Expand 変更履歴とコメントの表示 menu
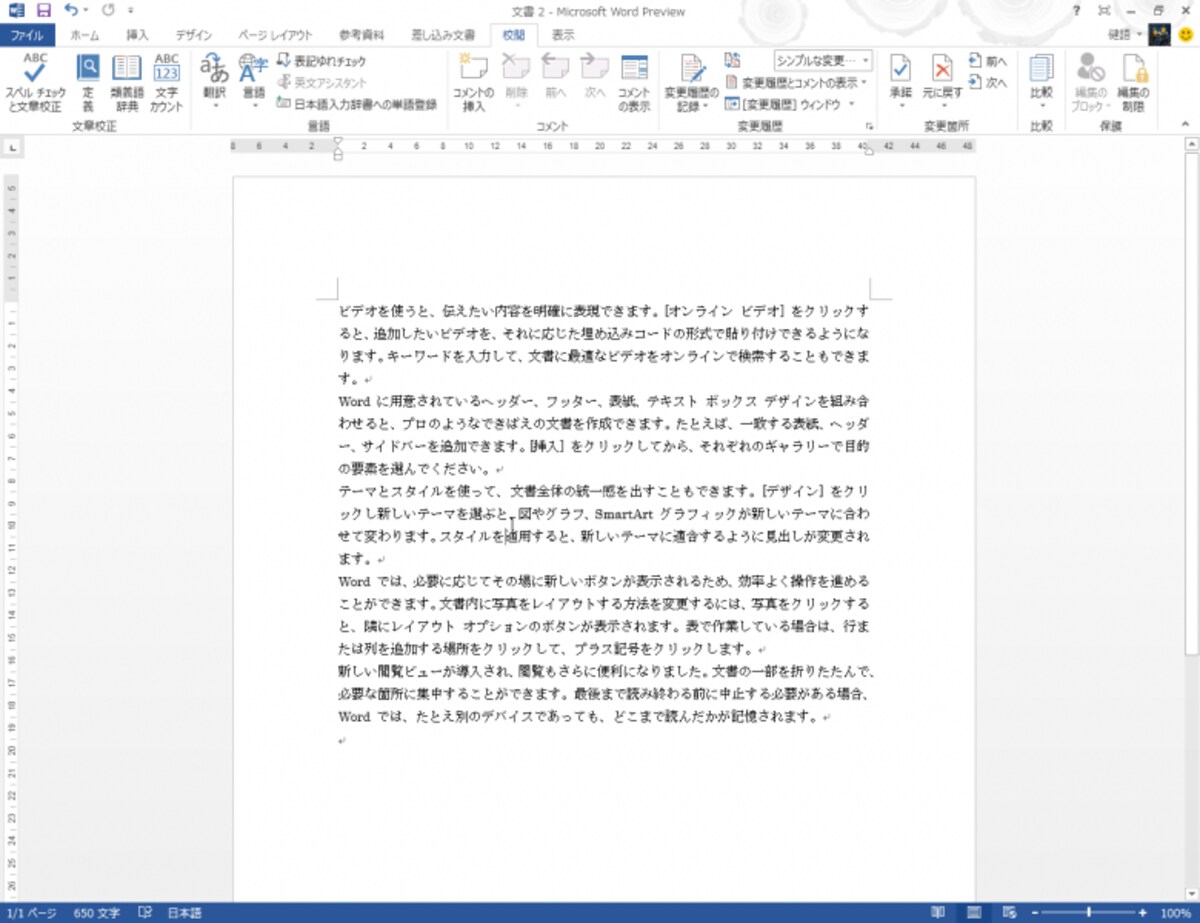This screenshot has height=923, width=1200. click(796, 82)
